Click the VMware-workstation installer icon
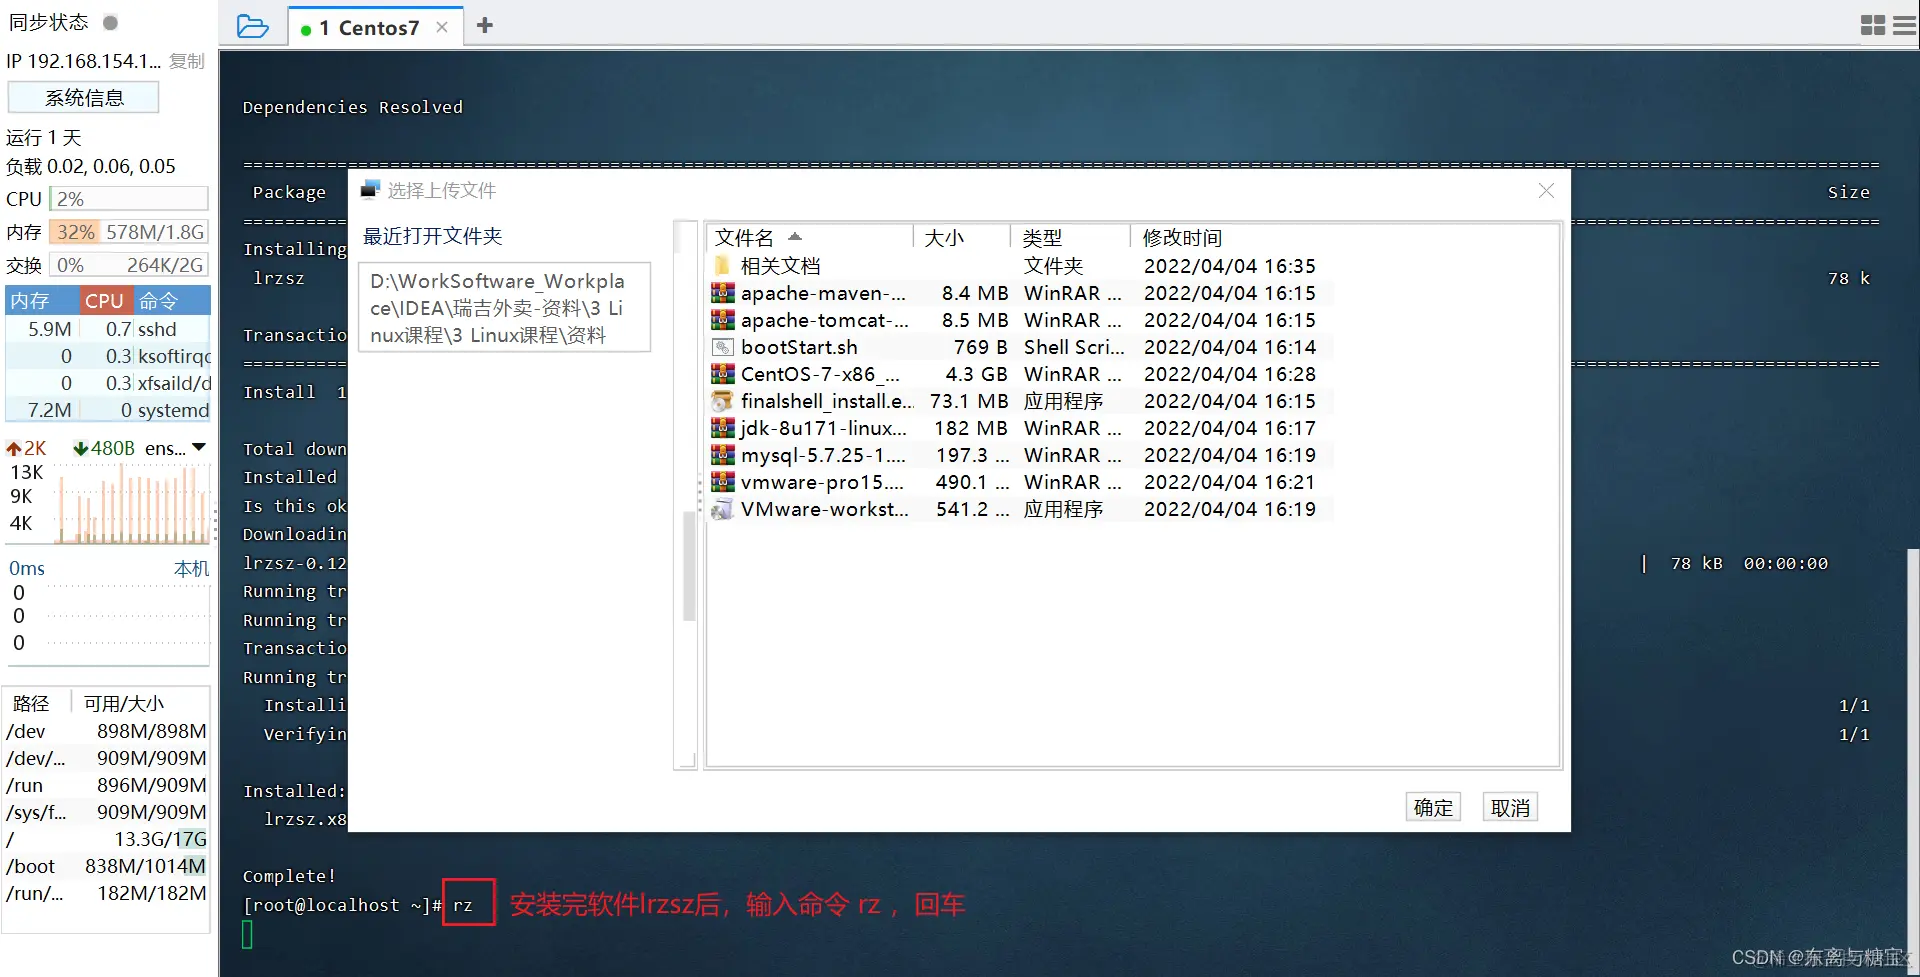The width and height of the screenshot is (1920, 977). (722, 509)
